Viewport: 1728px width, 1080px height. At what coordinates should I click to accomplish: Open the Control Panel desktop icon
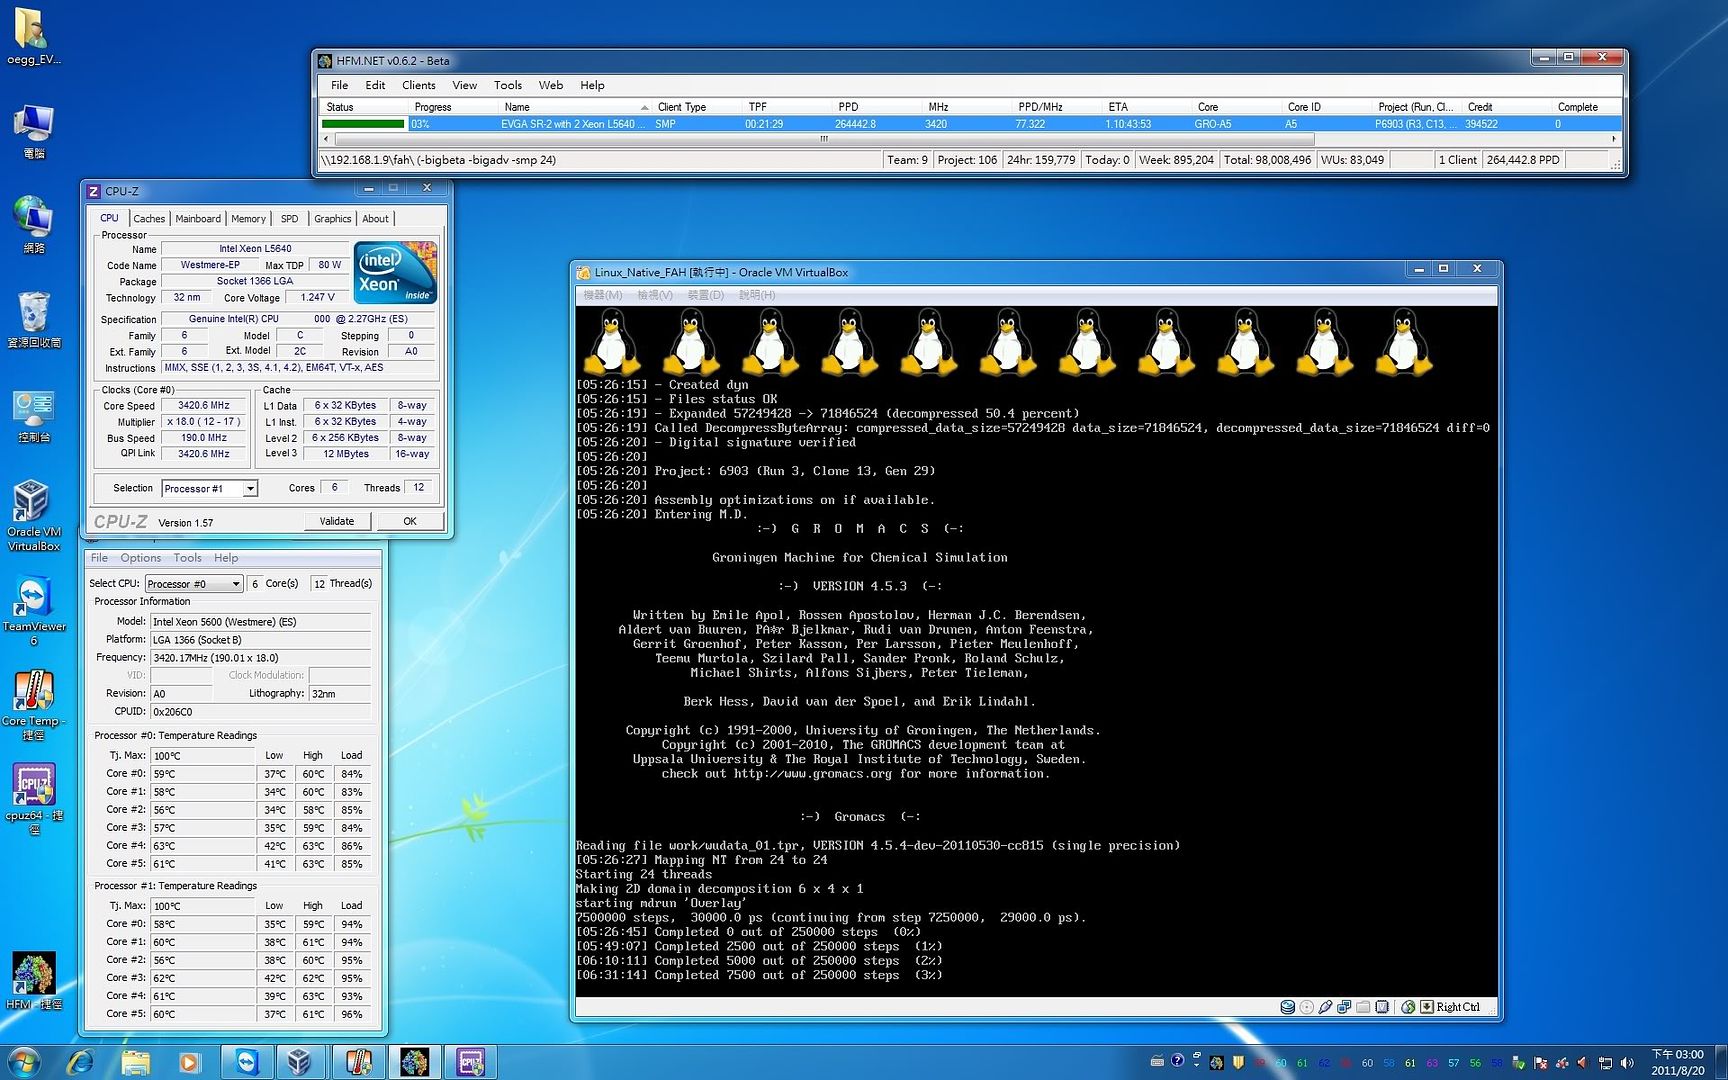point(33,414)
